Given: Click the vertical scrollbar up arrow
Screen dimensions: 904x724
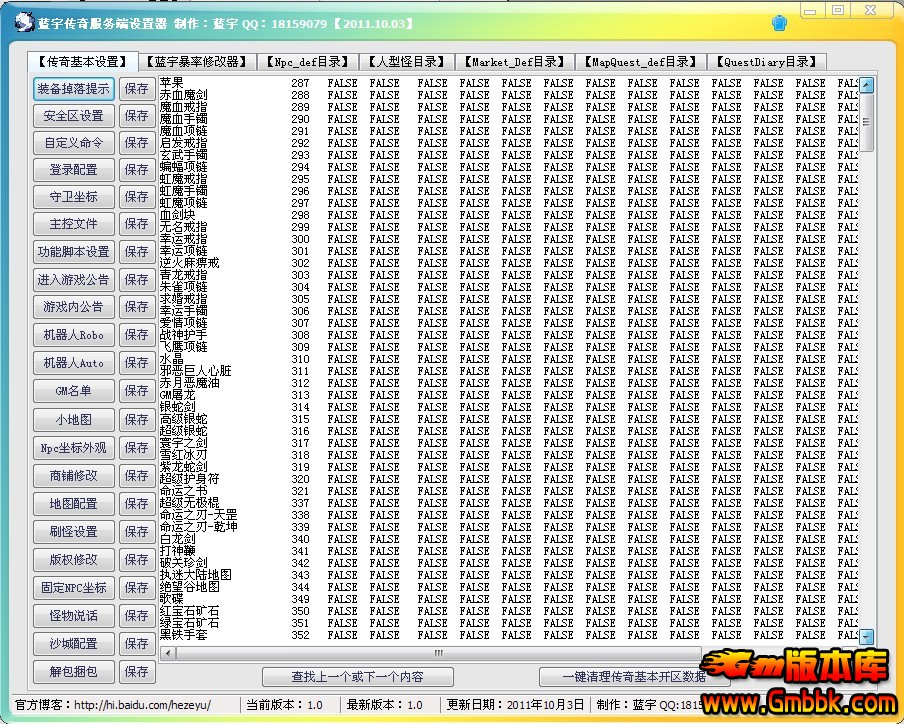Looking at the screenshot, I should (867, 85).
